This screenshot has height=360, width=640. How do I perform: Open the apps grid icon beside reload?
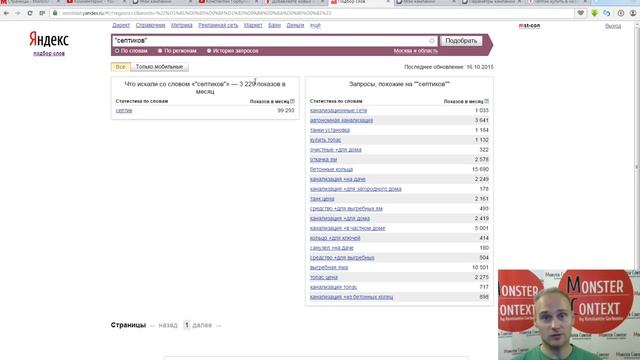[x=42, y=13]
